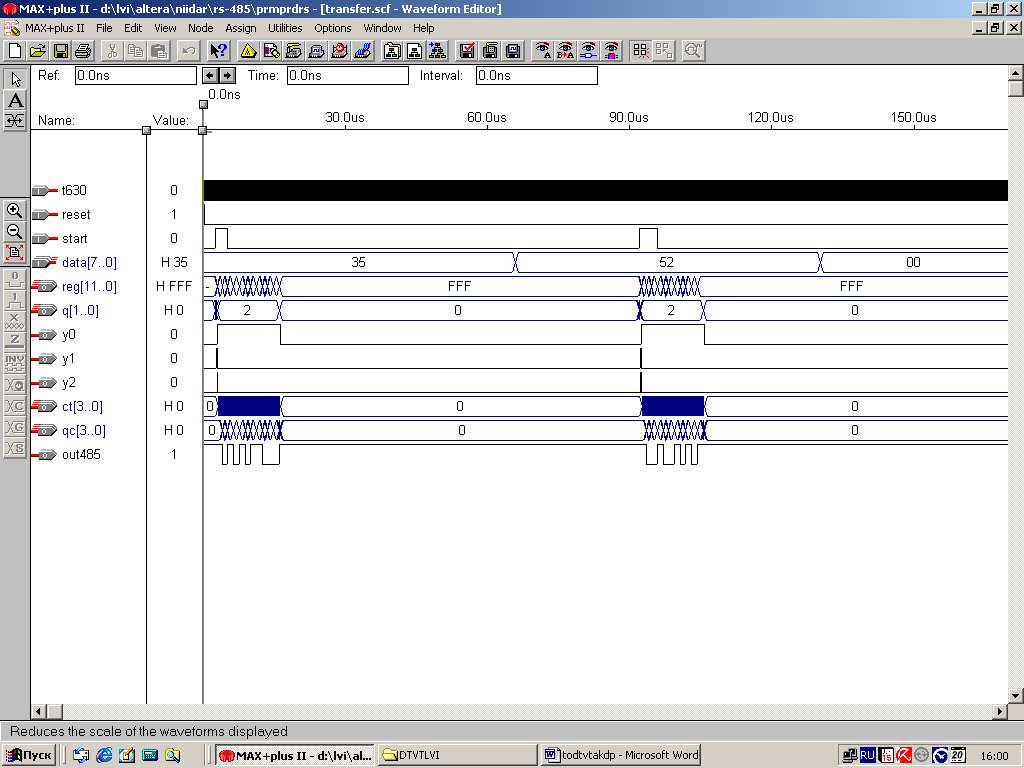
Task: Click horizontal scrollbar left arrow
Action: (38, 711)
